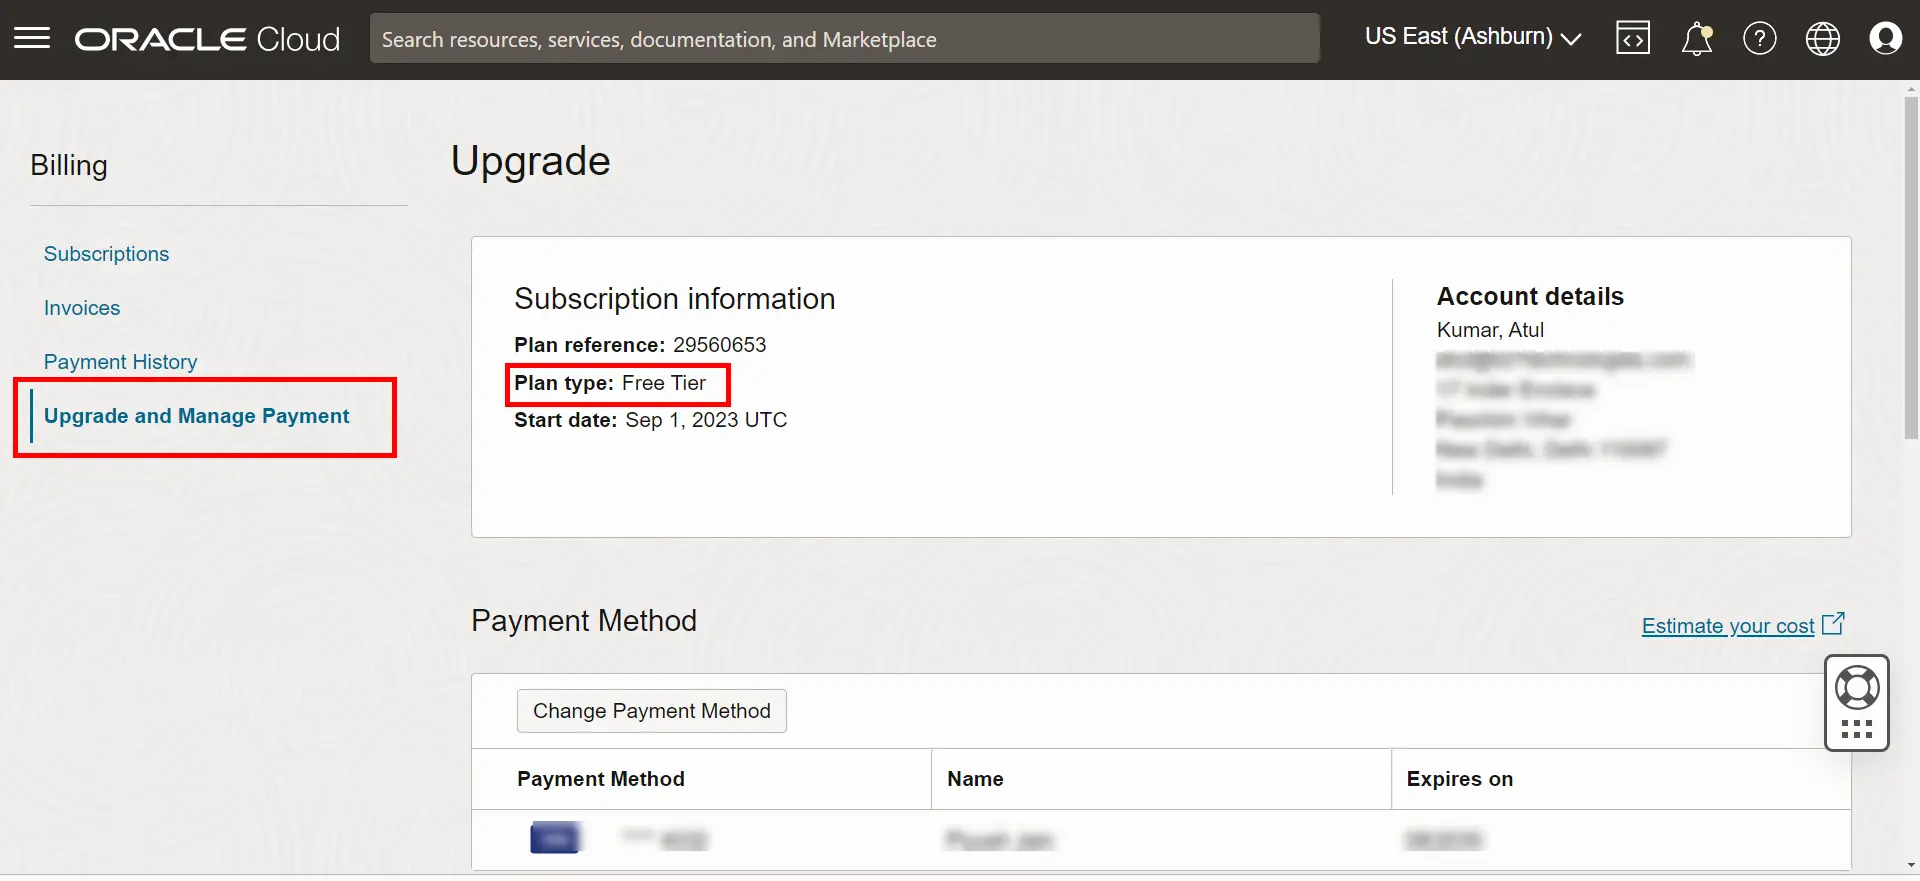
Task: Open the Help question mark icon
Action: coord(1759,39)
